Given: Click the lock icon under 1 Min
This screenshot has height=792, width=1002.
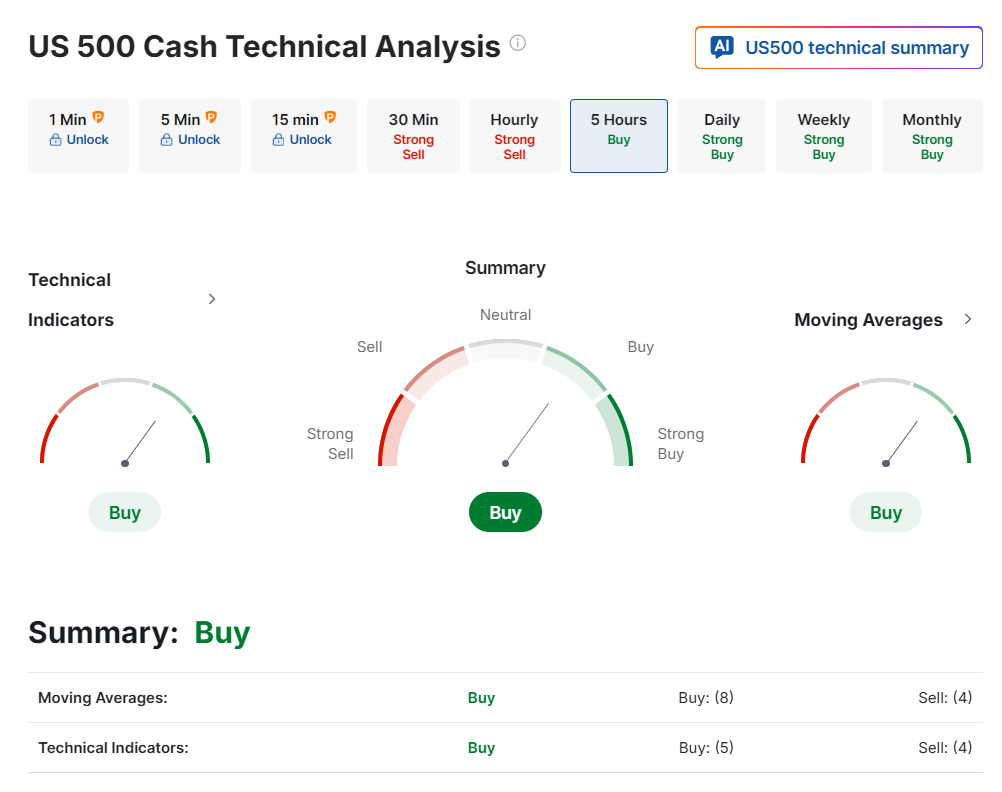Looking at the screenshot, I should (56, 139).
